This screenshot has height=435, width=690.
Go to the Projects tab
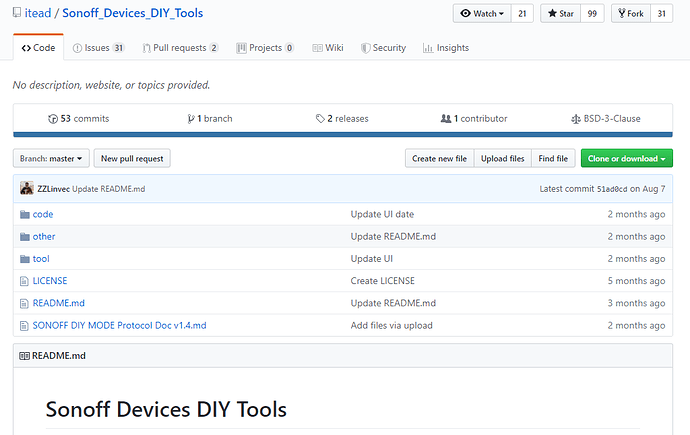[x=265, y=48]
